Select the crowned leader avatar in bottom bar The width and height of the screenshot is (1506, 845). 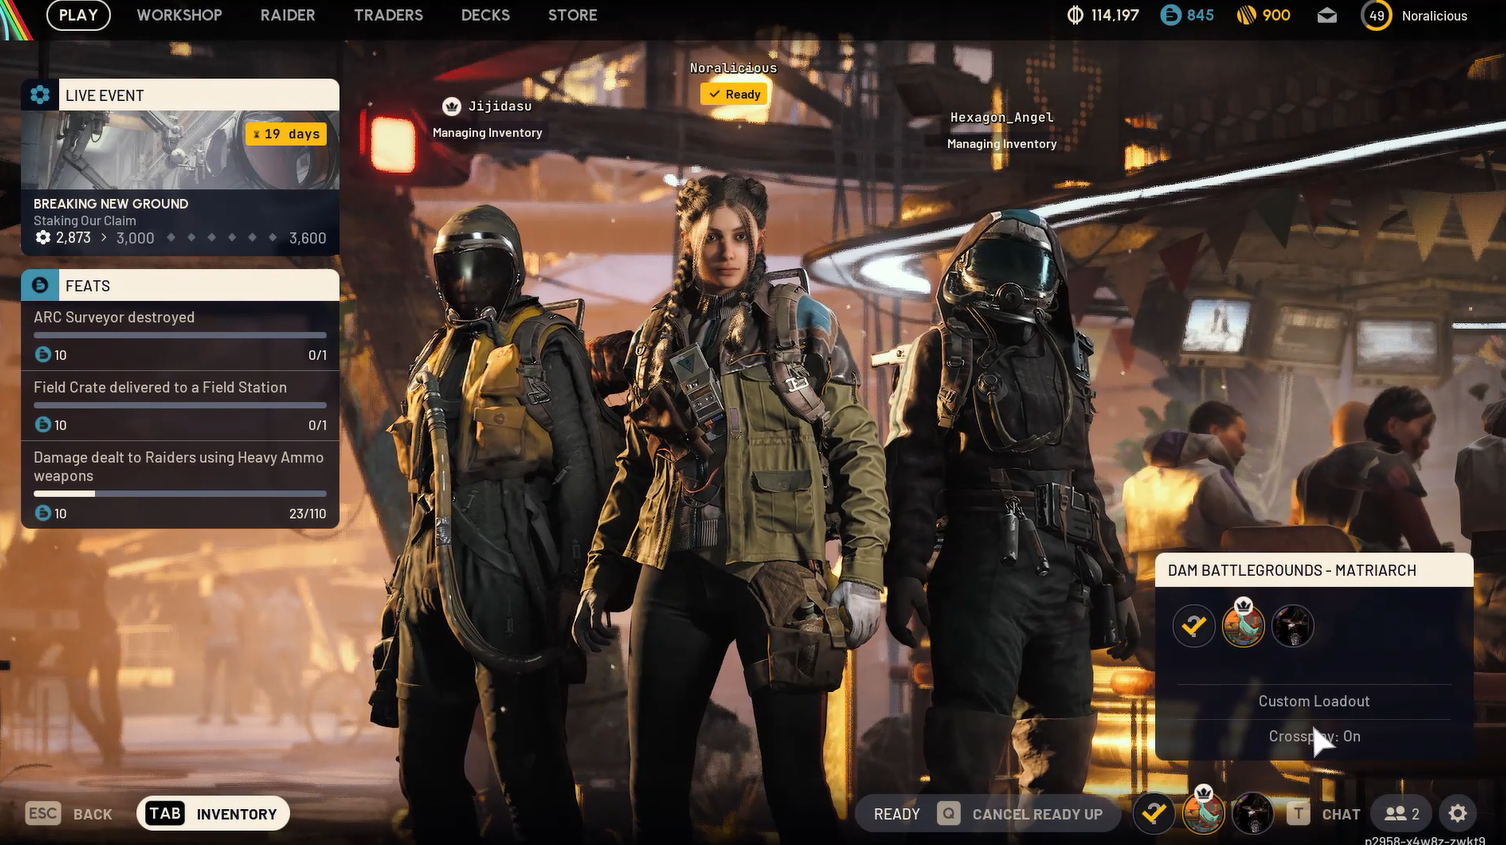1203,814
